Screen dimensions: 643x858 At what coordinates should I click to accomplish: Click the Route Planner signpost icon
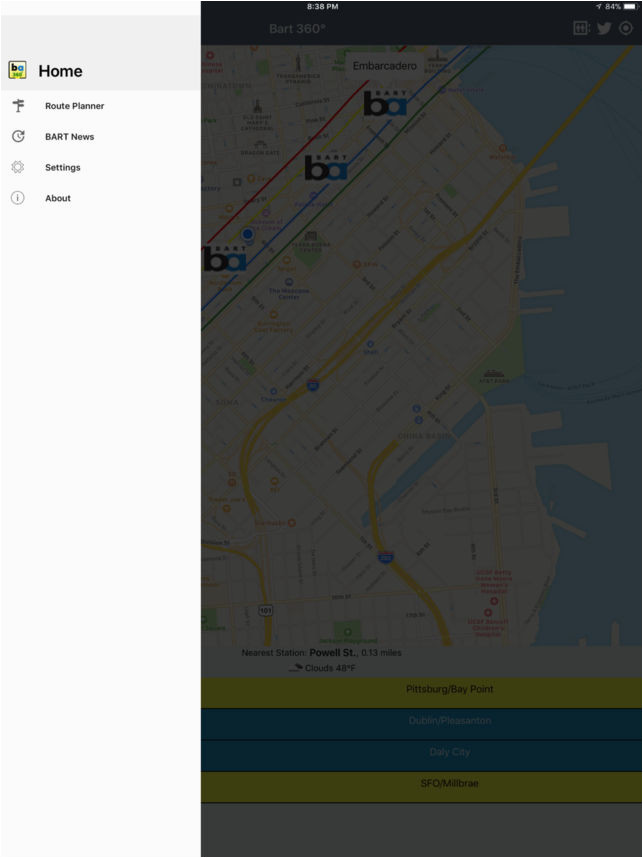[x=18, y=106]
